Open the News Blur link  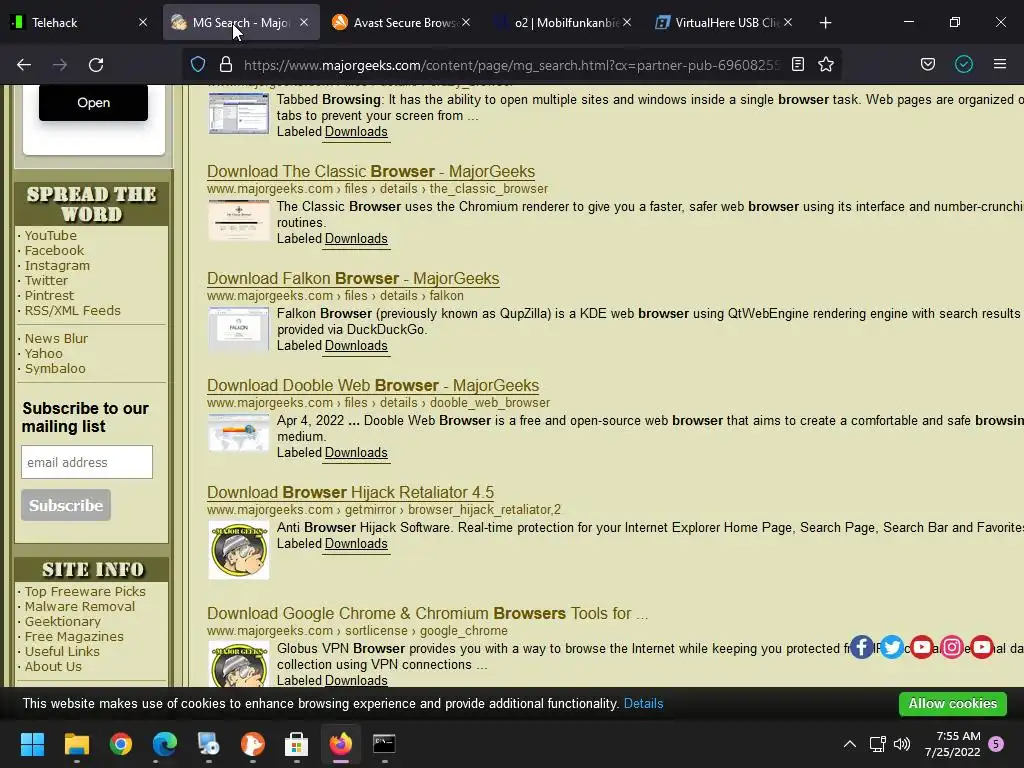(x=56, y=338)
